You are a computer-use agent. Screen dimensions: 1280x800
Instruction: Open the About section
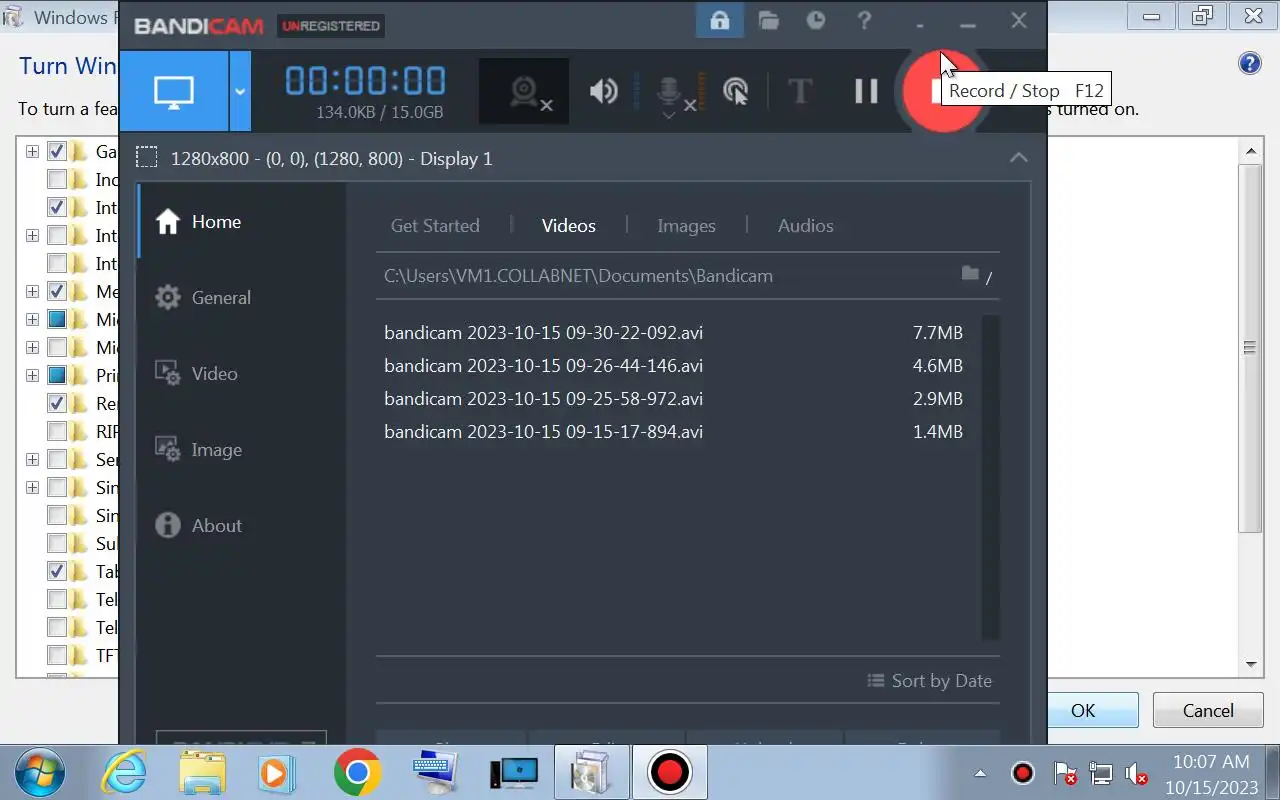pyautogui.click(x=240, y=526)
